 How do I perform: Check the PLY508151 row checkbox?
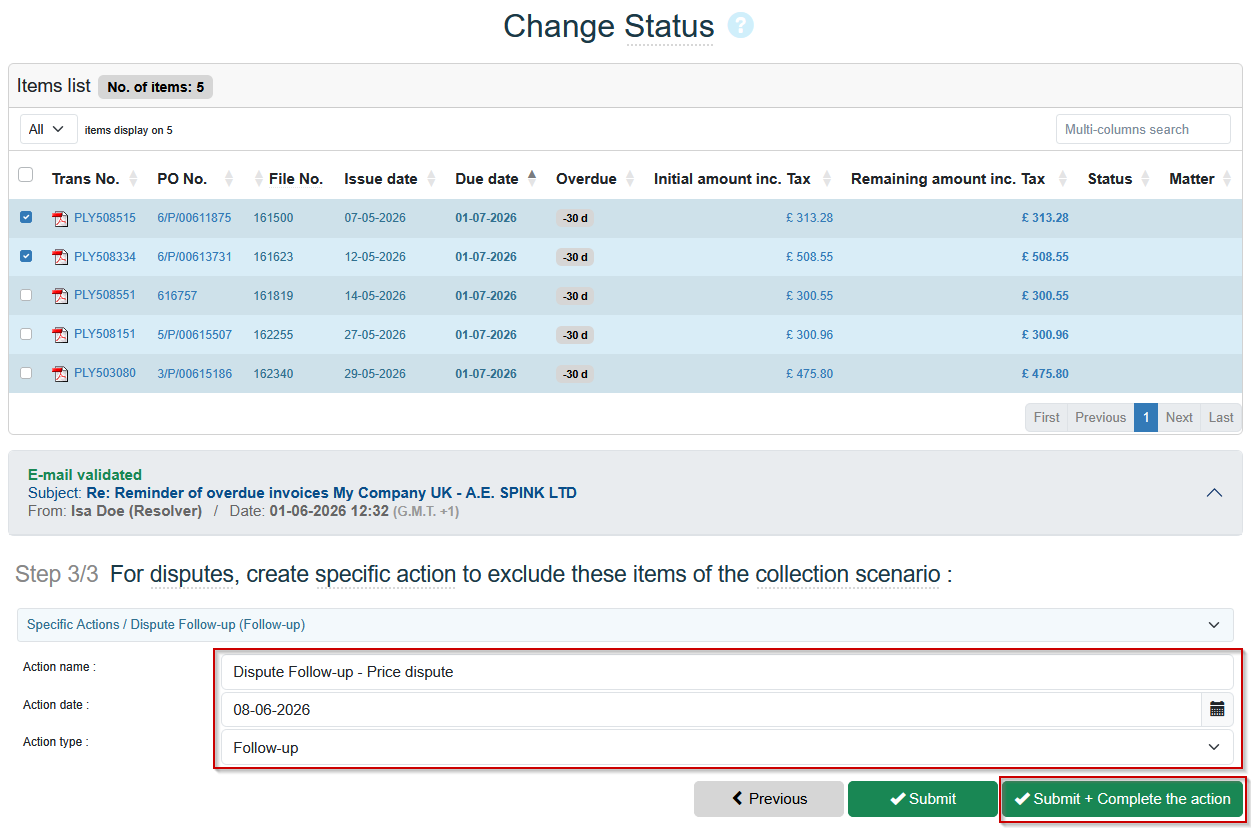pos(26,334)
